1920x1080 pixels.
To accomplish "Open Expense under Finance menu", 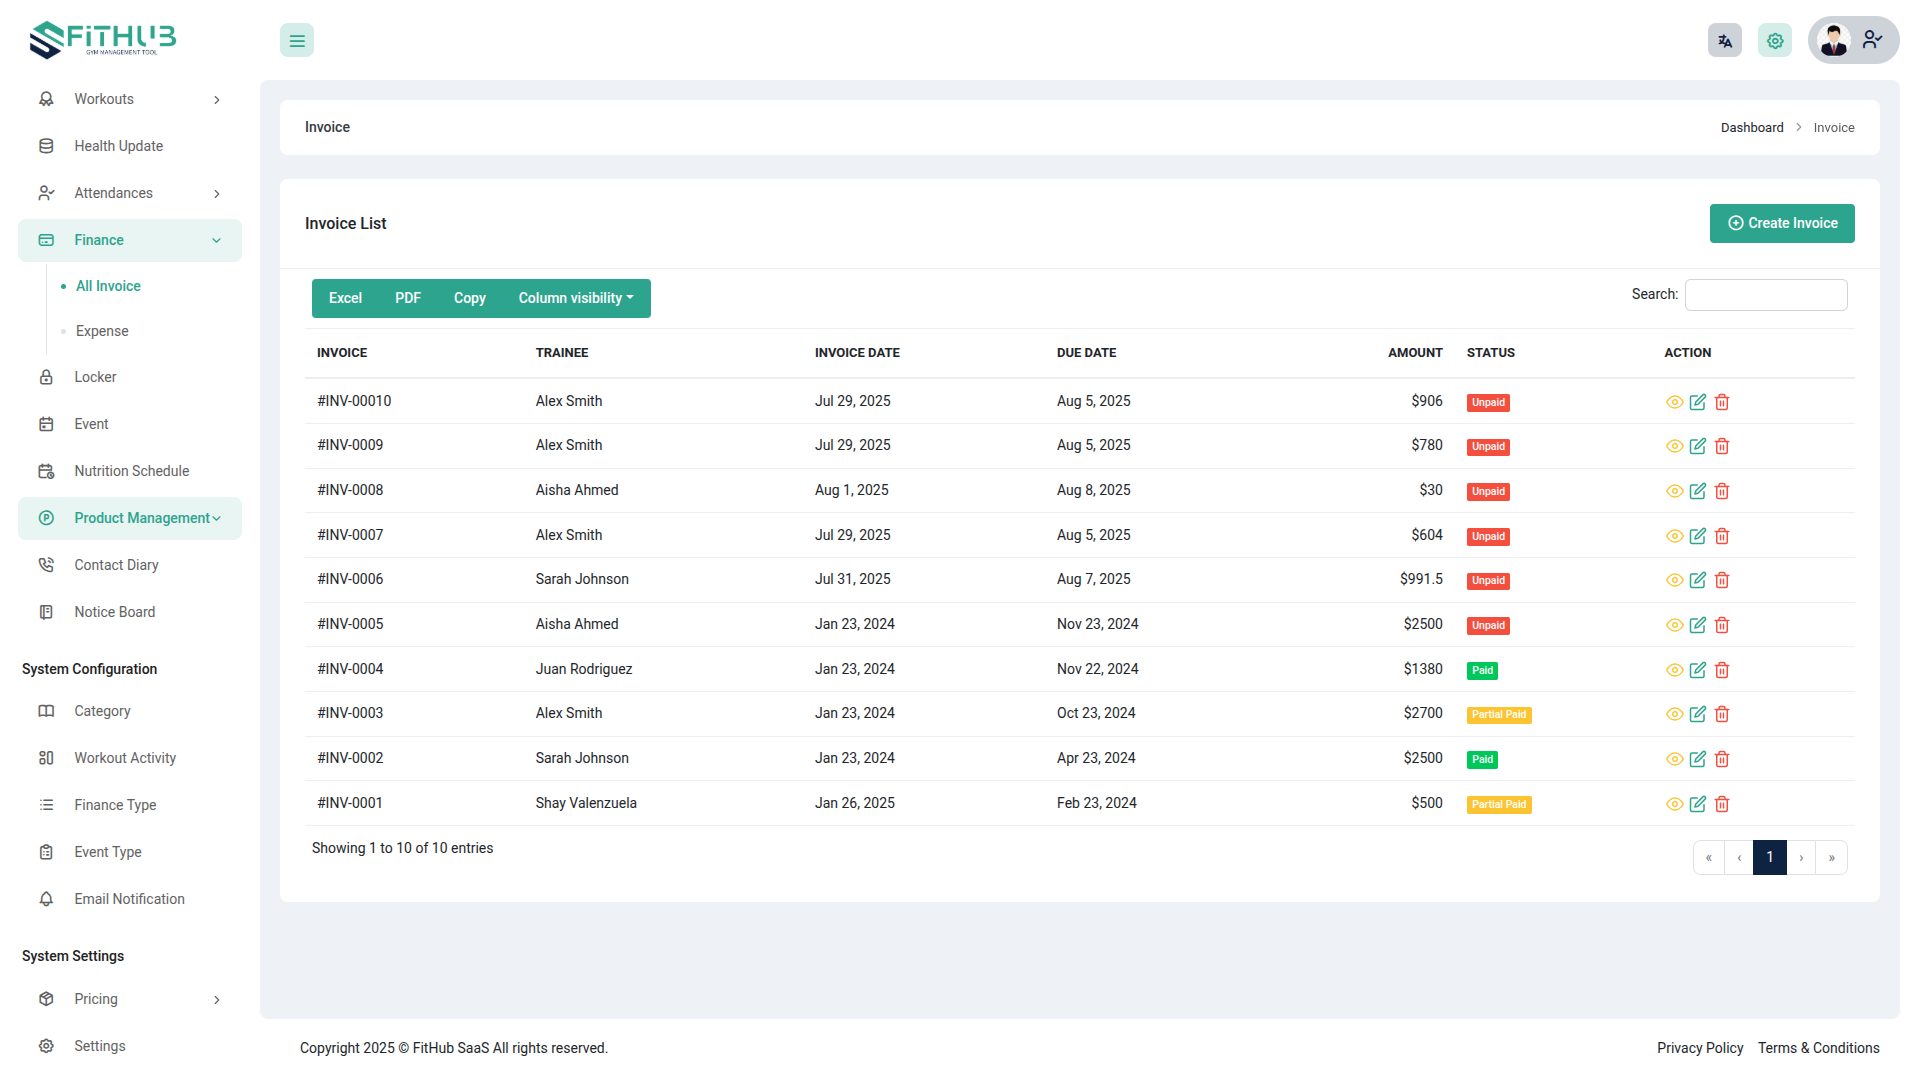I will click(102, 331).
